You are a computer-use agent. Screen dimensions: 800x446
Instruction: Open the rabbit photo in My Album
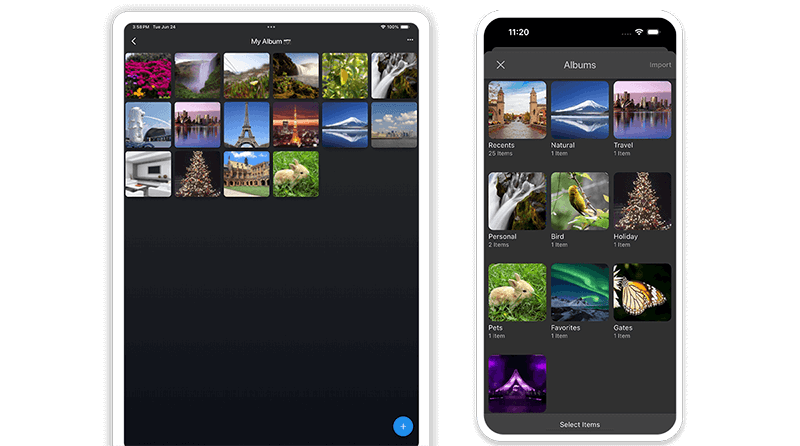295,174
